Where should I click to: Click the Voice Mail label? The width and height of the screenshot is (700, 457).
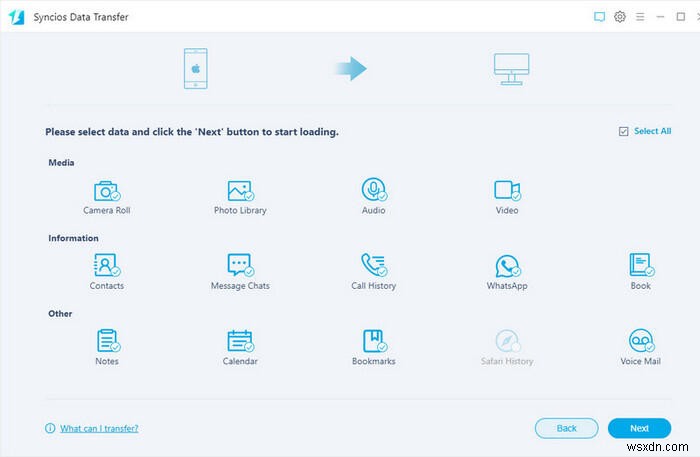click(x=641, y=361)
